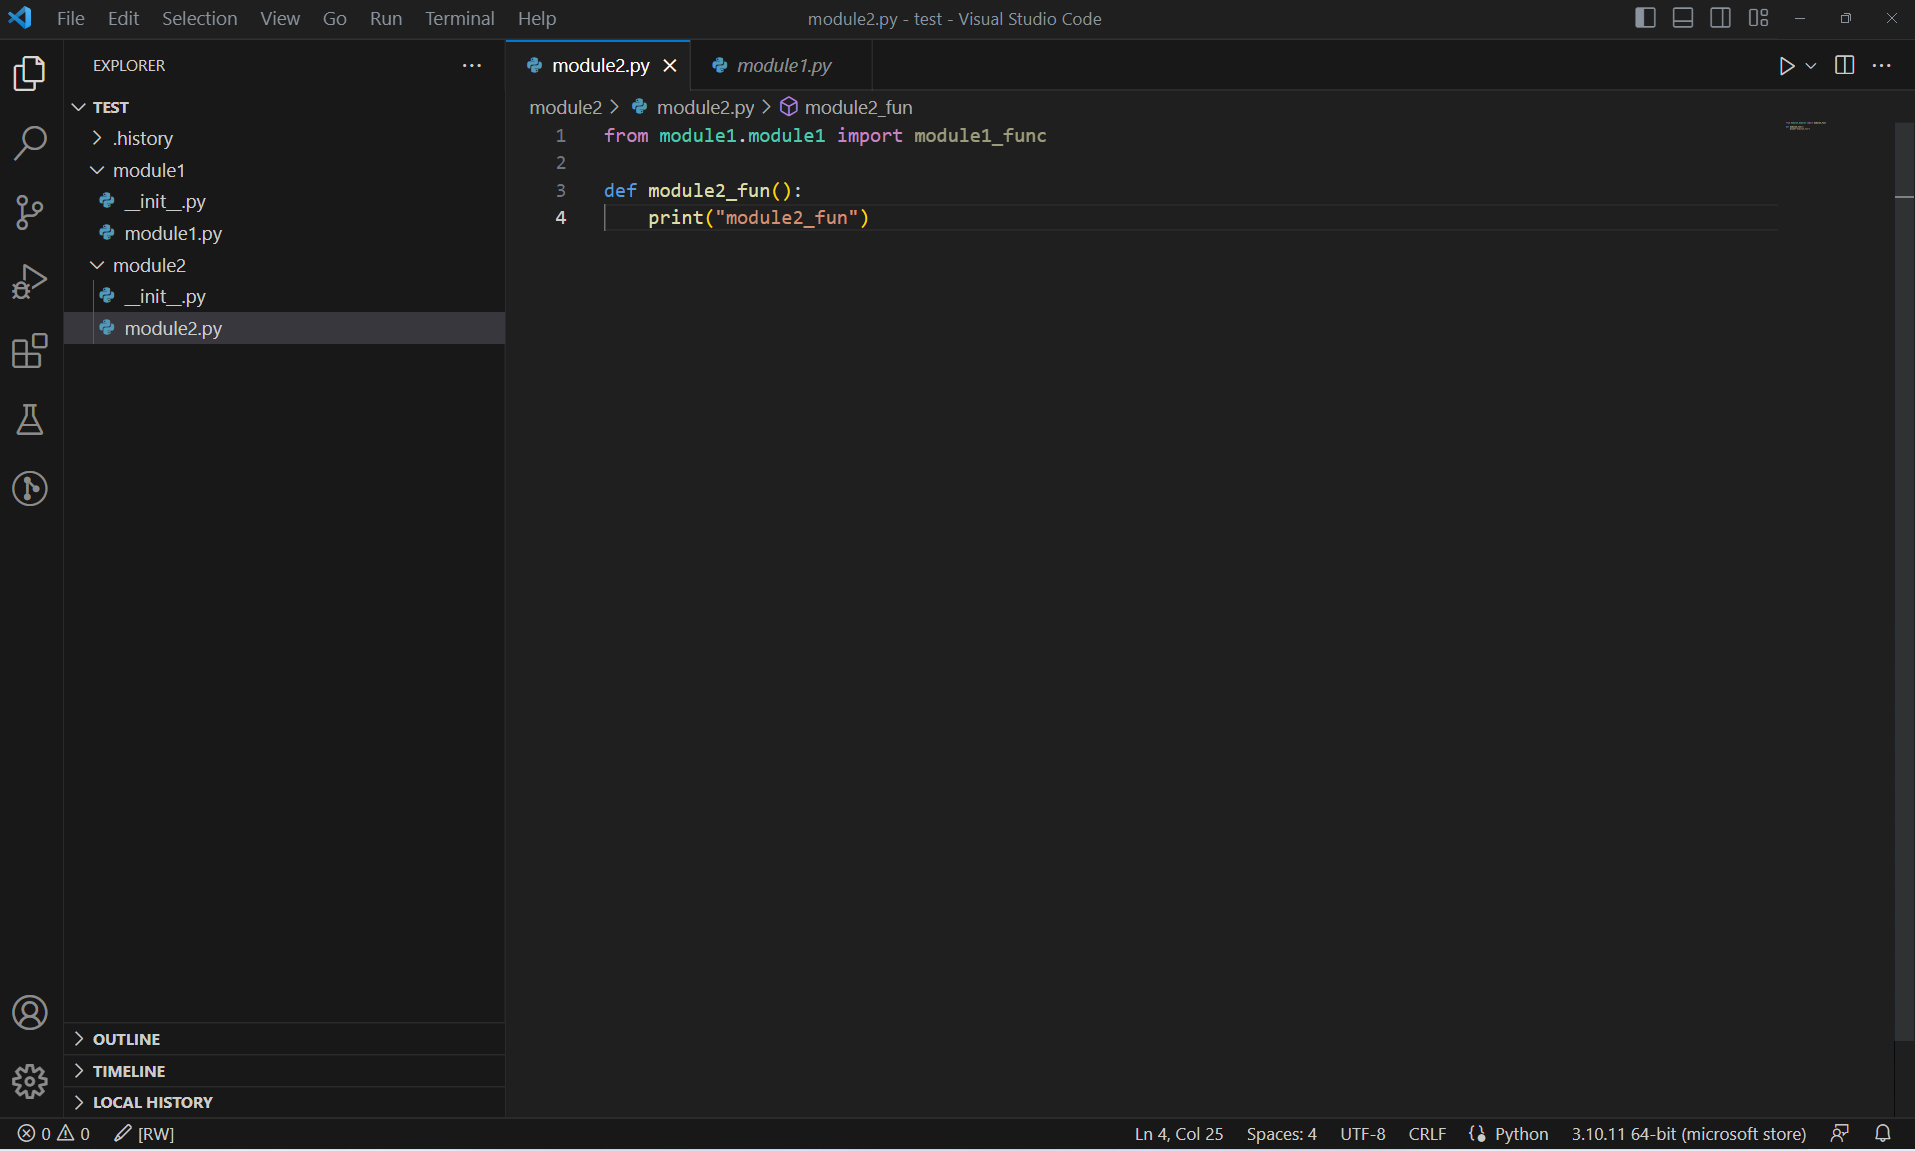The width and height of the screenshot is (1915, 1151).
Task: Toggle the Primary Side Bar layout button
Action: 1645,18
